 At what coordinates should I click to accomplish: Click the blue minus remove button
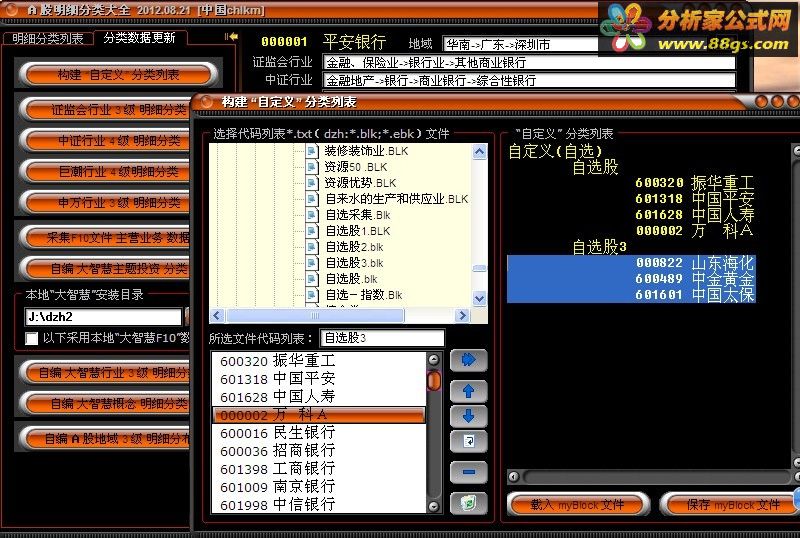[468, 472]
